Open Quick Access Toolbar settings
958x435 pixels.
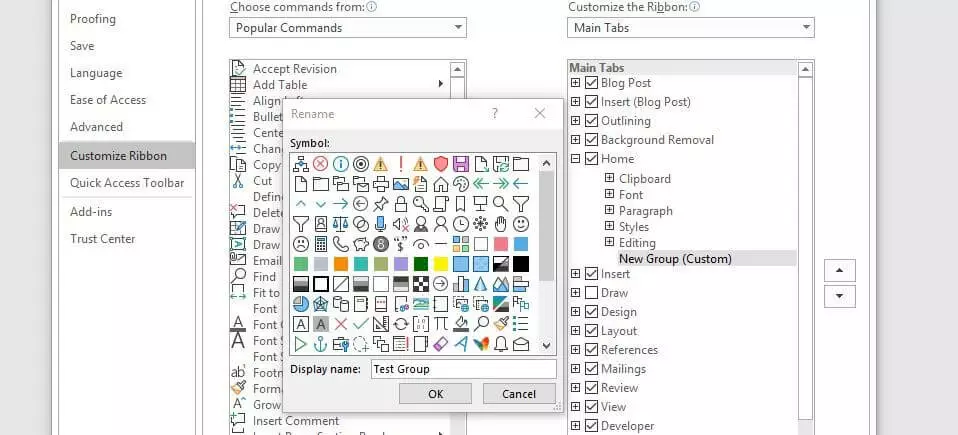click(127, 183)
